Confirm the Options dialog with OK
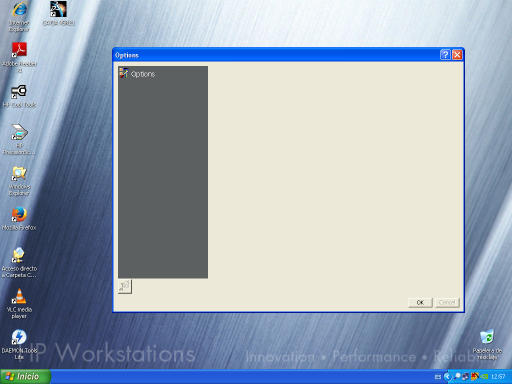This screenshot has height=384, width=512. 420,303
